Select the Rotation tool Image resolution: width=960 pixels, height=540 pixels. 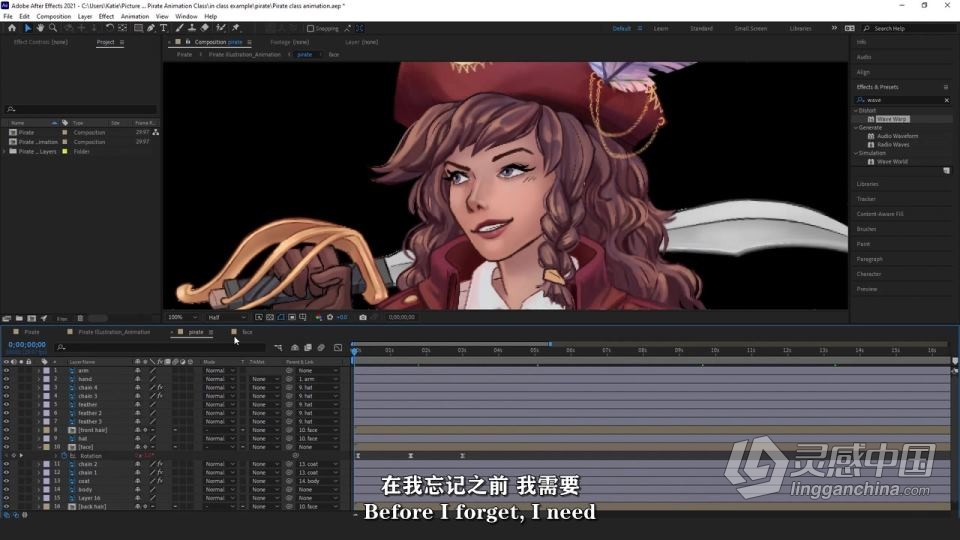coord(110,28)
